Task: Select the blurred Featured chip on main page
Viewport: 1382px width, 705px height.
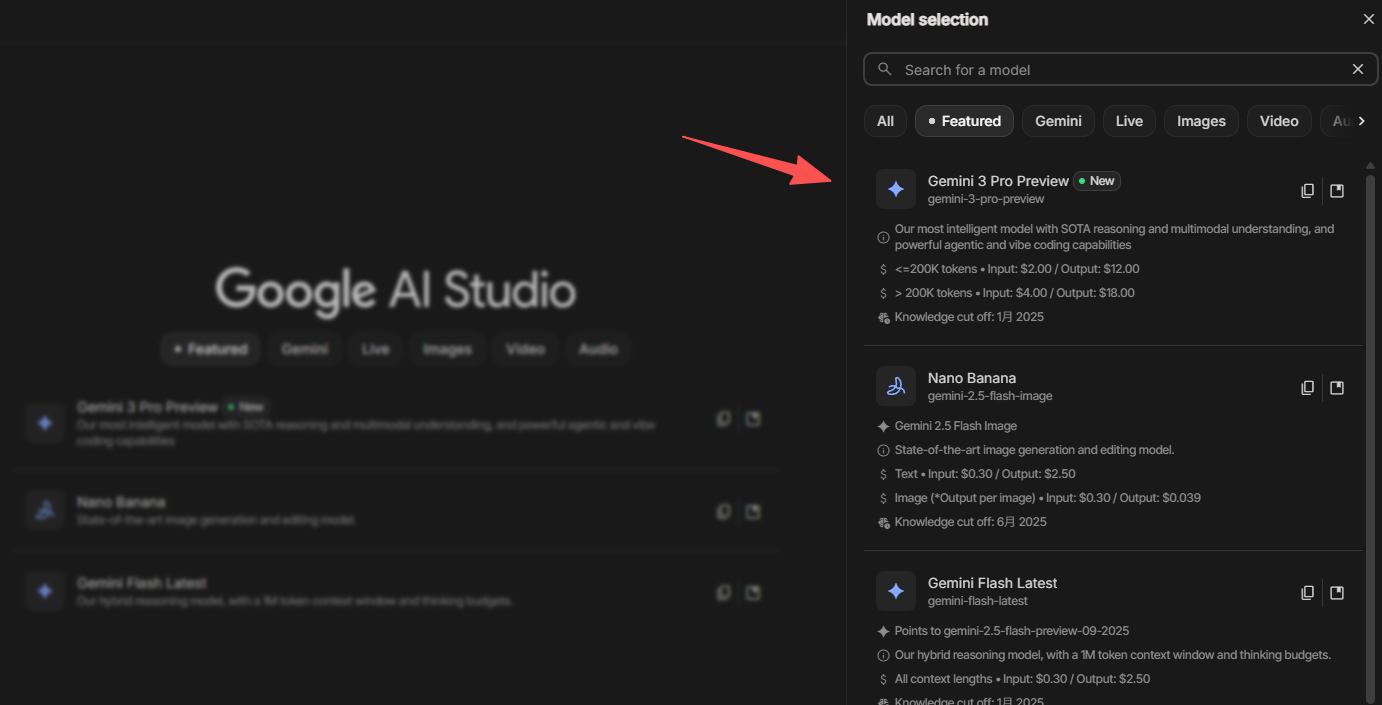Action: pyautogui.click(x=211, y=349)
